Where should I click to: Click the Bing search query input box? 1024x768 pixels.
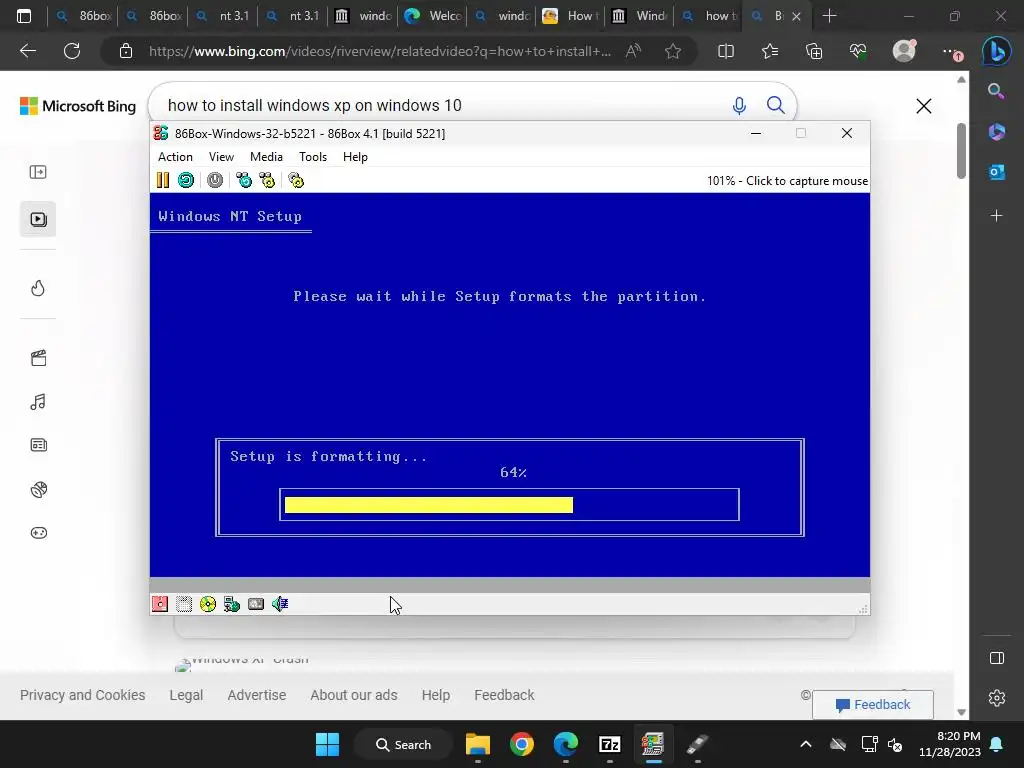click(444, 105)
